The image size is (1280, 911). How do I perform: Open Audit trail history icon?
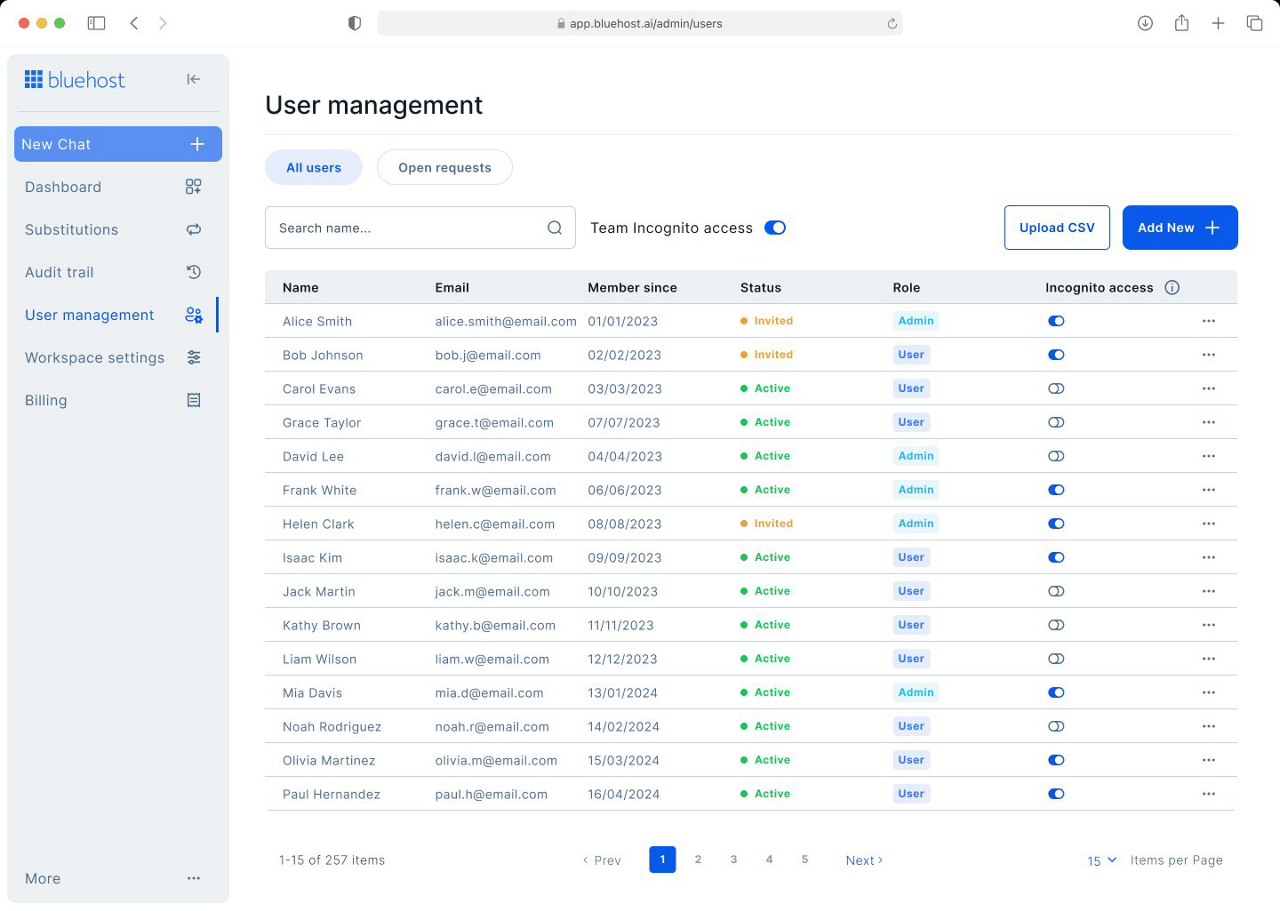194,272
